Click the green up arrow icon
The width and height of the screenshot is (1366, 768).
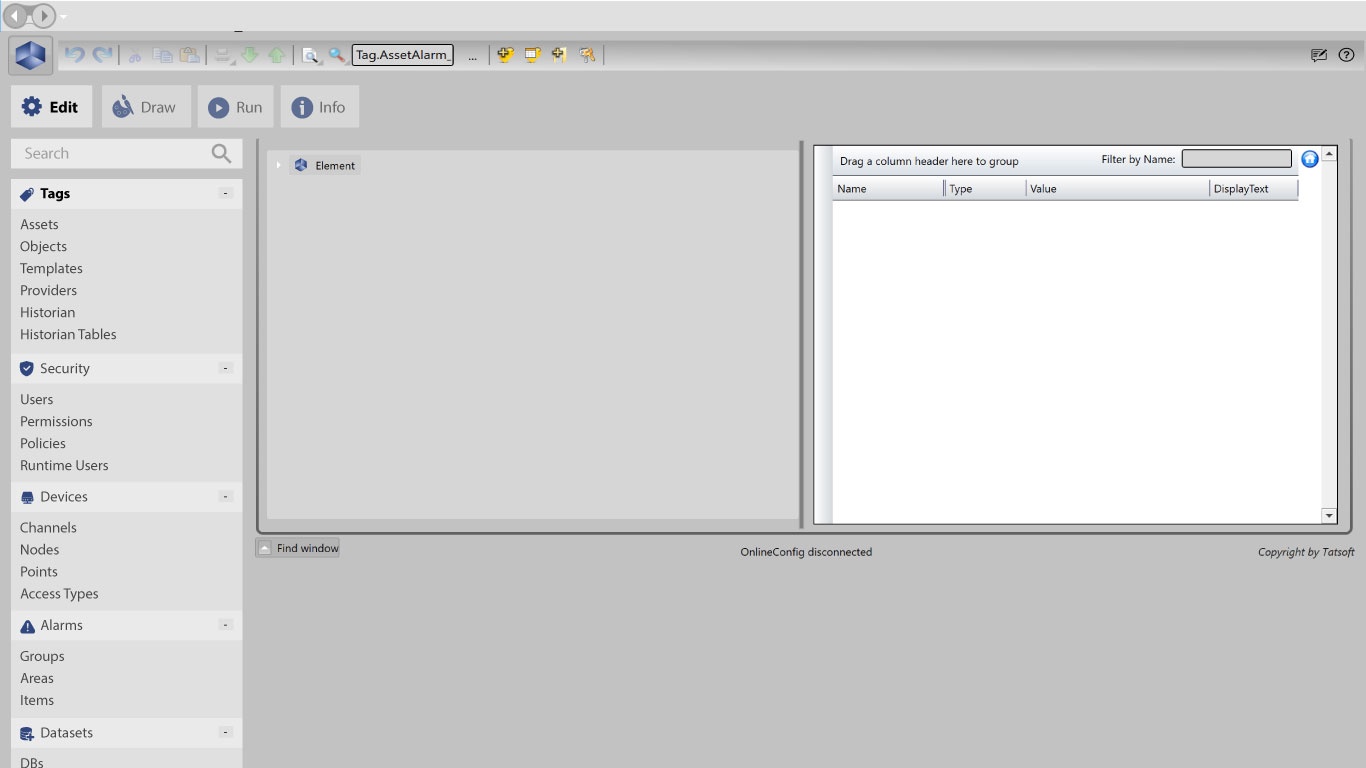pyautogui.click(x=276, y=55)
